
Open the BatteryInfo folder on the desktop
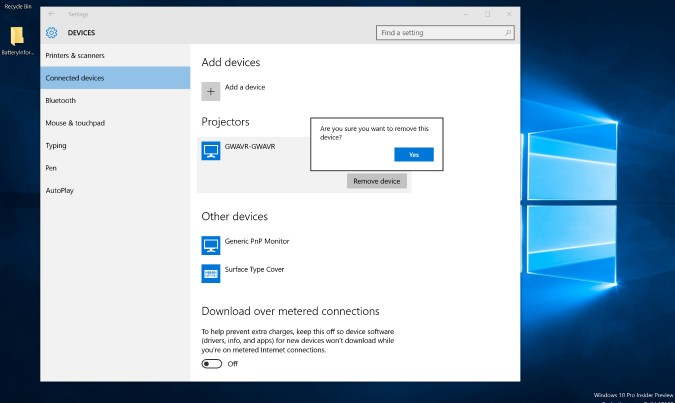pyautogui.click(x=17, y=37)
